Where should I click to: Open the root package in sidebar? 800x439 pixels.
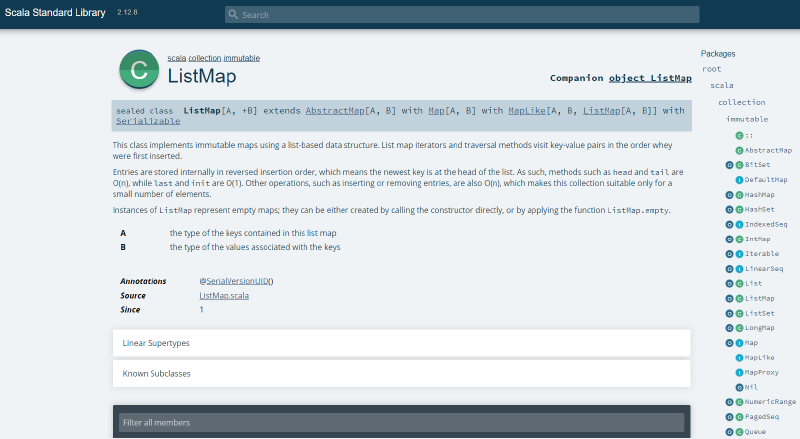pyautogui.click(x=711, y=69)
